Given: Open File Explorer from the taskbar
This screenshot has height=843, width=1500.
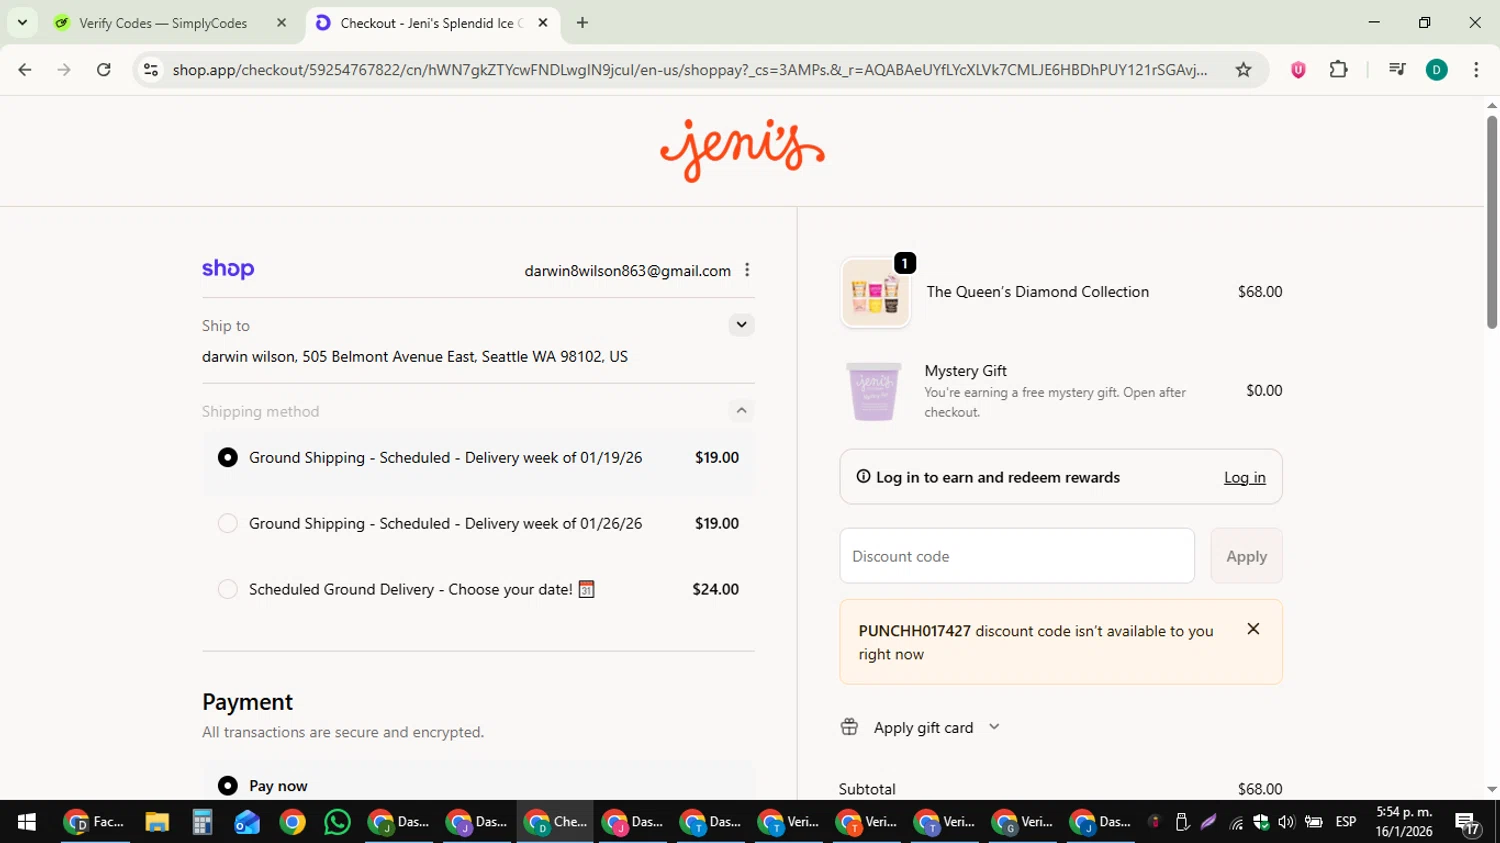Looking at the screenshot, I should pos(157,822).
